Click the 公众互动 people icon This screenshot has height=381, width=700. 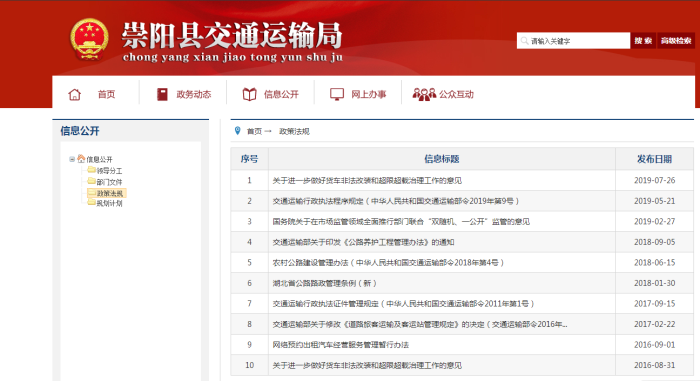pos(424,94)
